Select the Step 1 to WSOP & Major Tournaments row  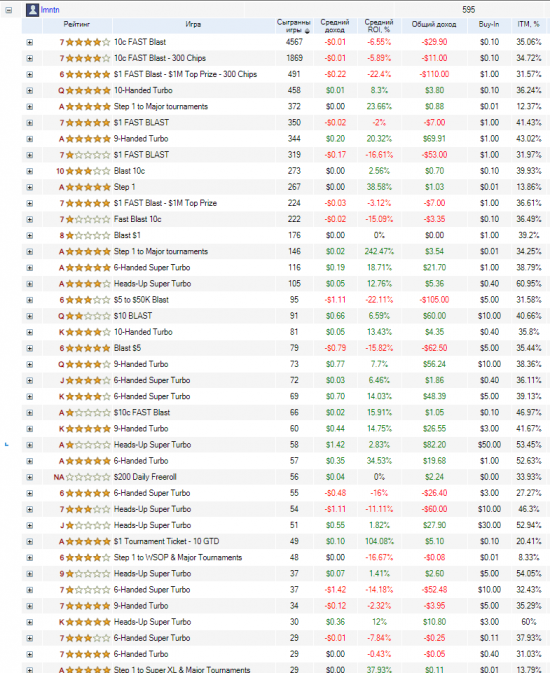tap(286, 558)
